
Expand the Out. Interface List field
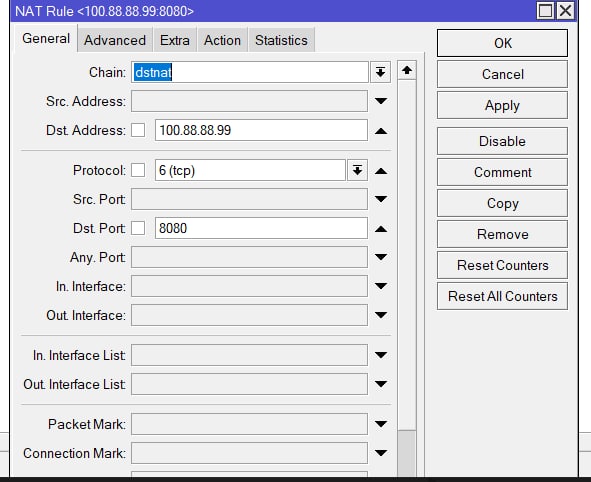[x=381, y=384]
